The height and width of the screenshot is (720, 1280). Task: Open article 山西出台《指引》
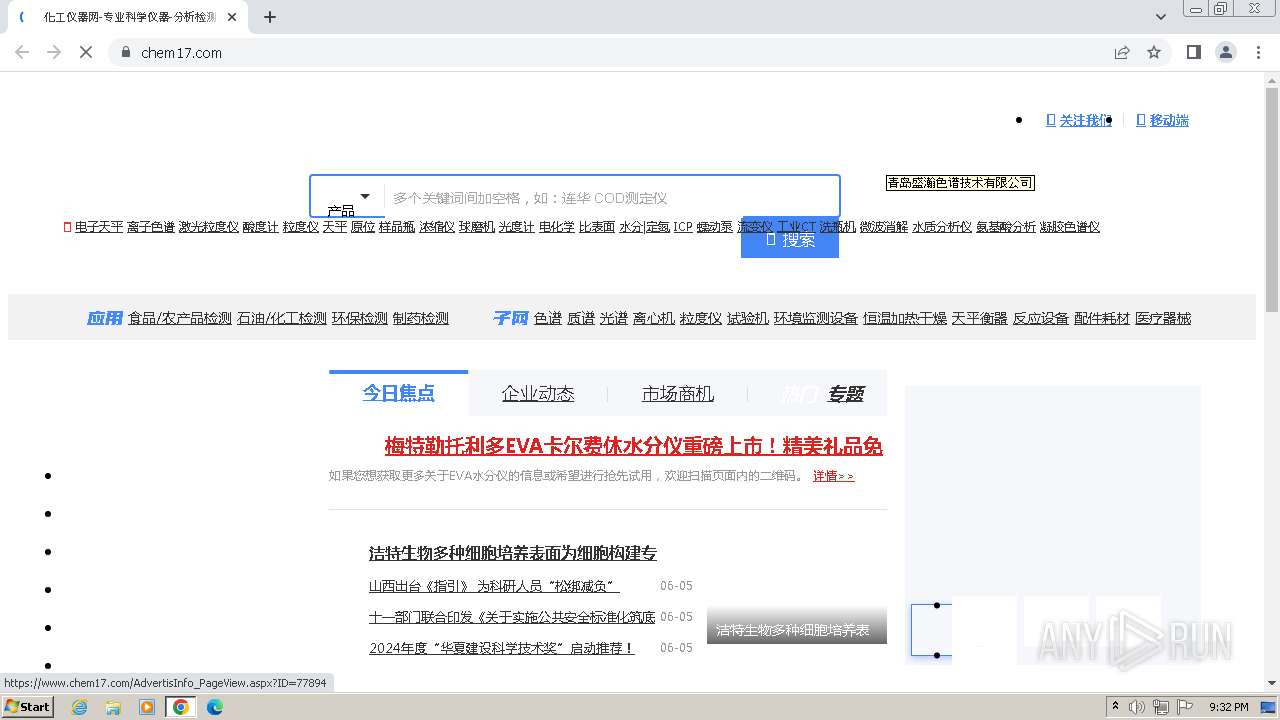coord(494,586)
